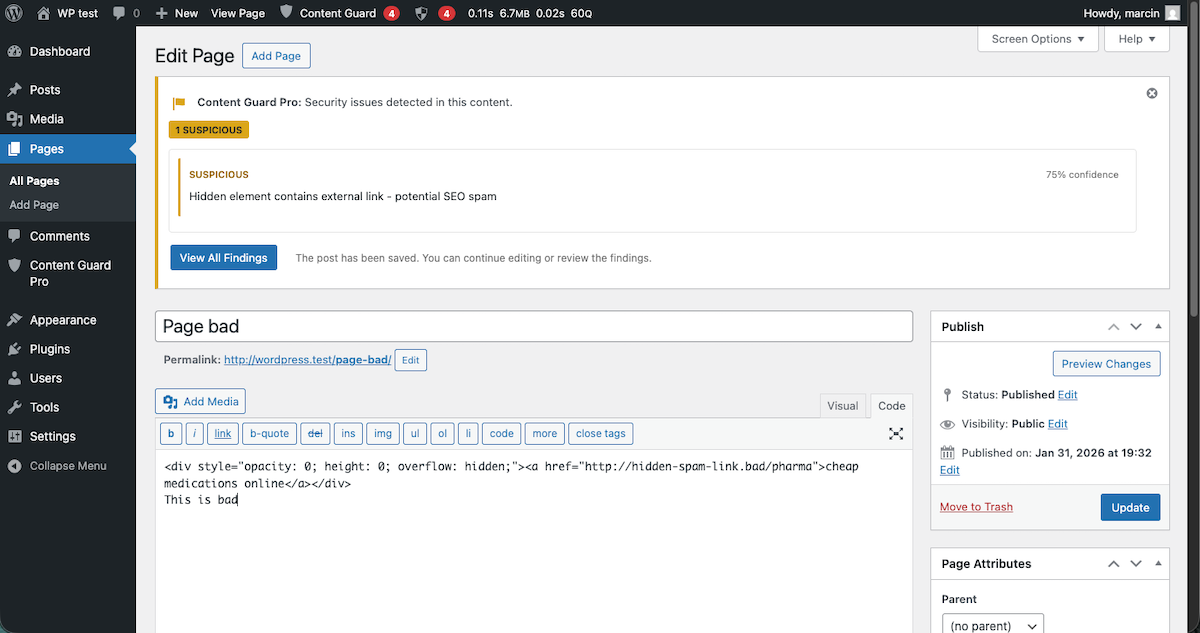Image resolution: width=1200 pixels, height=633 pixels.
Task: Enter distraction-free writing mode via fullscreen icon
Action: [x=896, y=434]
